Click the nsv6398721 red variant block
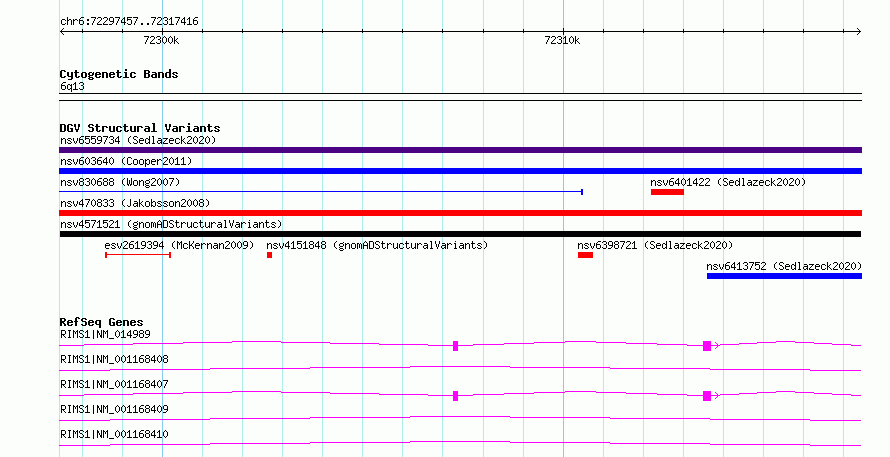 click(585, 255)
